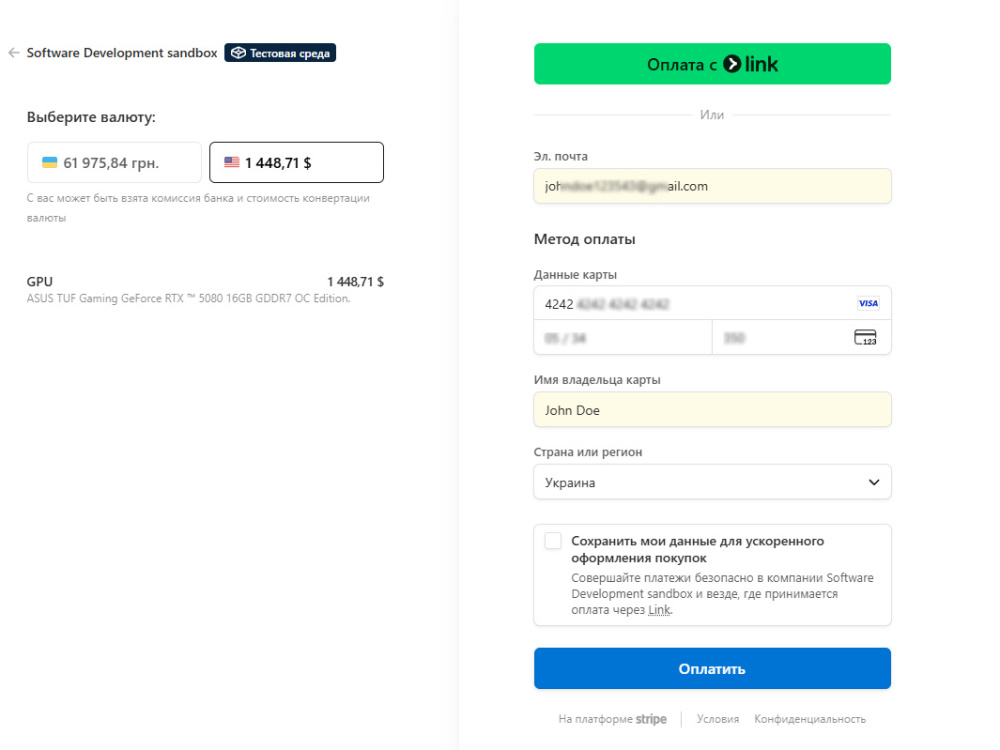
Task: Click the Software Development sandbox title
Action: (122, 53)
